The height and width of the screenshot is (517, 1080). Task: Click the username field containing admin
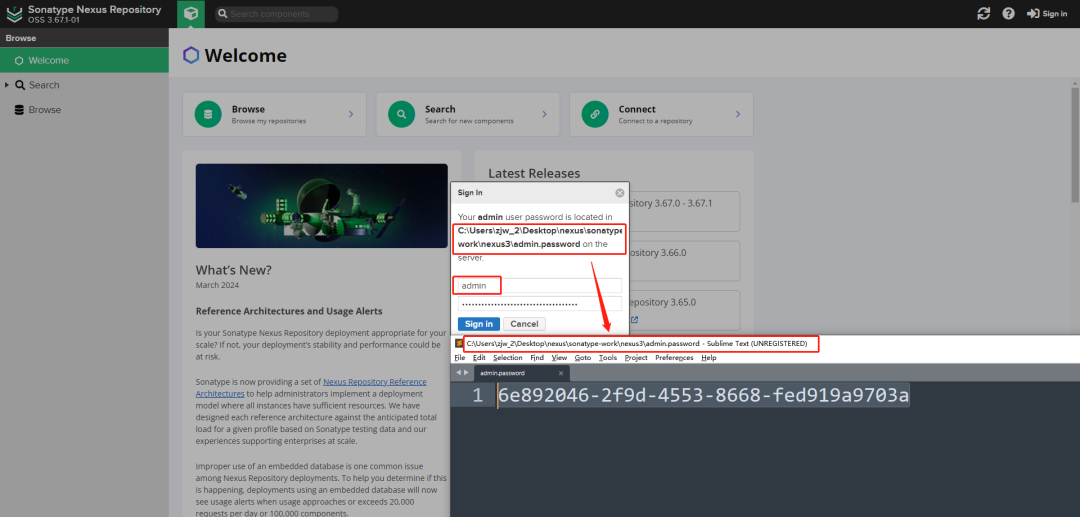(x=540, y=285)
